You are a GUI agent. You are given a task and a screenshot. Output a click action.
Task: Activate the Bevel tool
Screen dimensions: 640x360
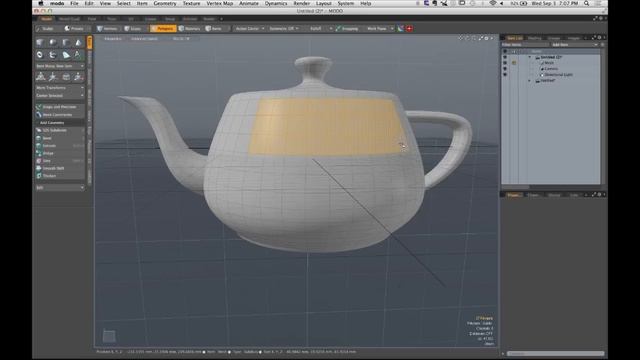point(60,138)
